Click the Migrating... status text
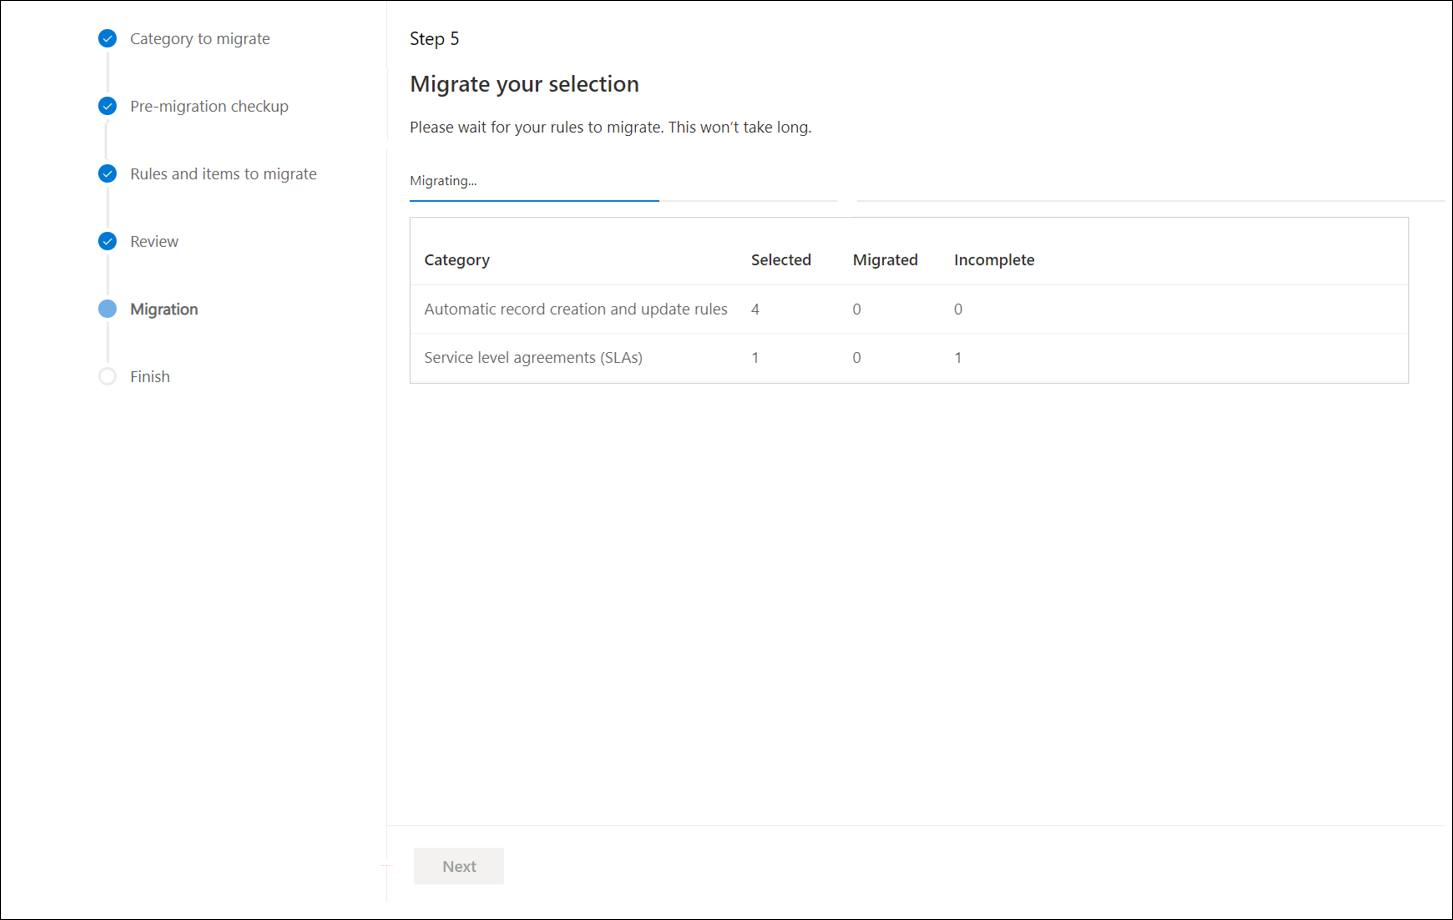The width and height of the screenshot is (1453, 920). tap(443, 181)
